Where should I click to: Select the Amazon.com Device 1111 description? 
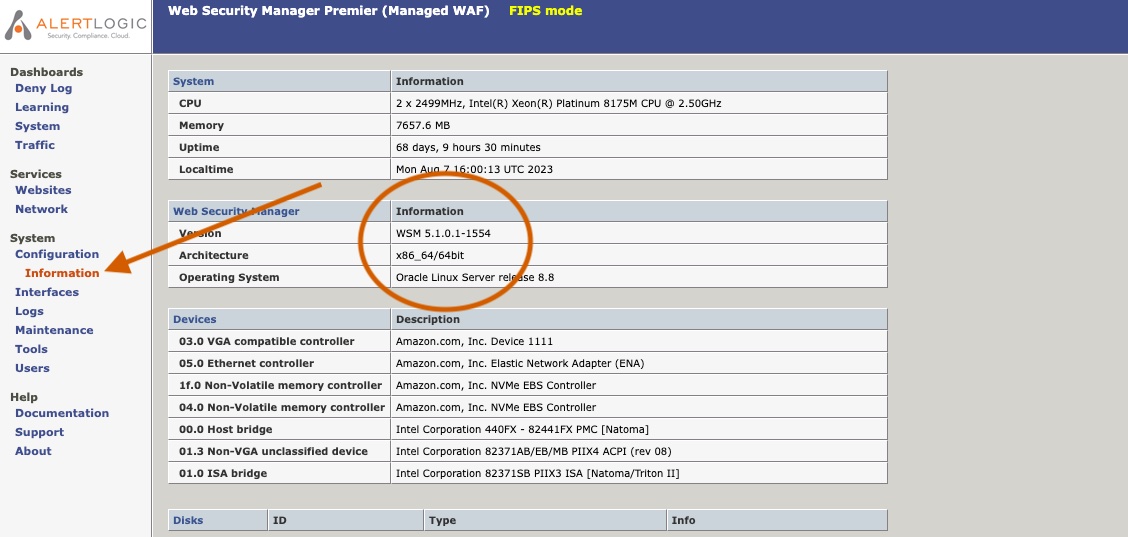click(x=474, y=341)
